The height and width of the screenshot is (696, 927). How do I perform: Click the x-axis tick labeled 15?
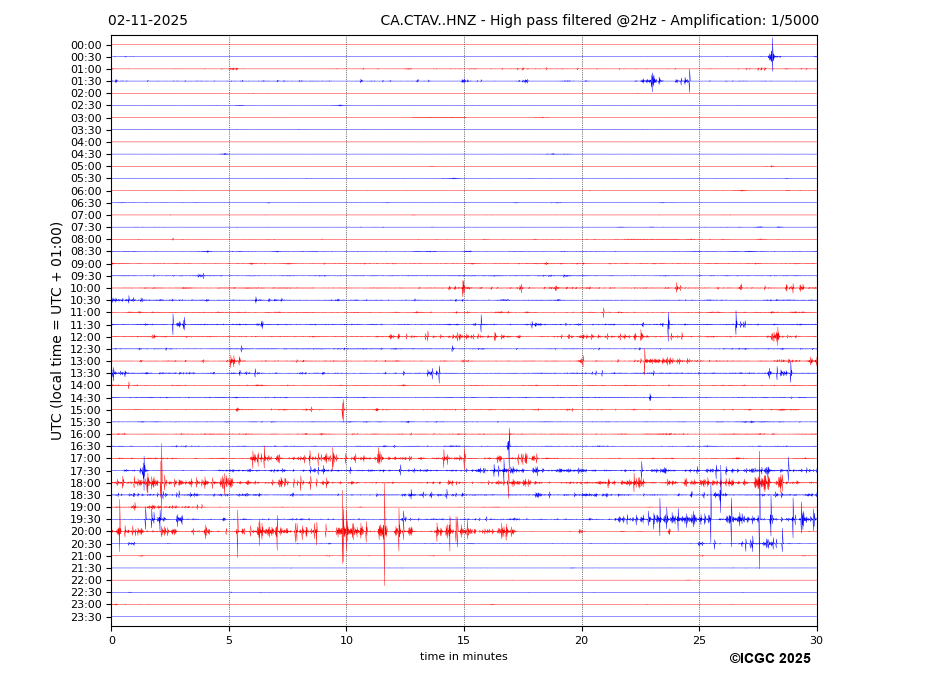click(464, 640)
